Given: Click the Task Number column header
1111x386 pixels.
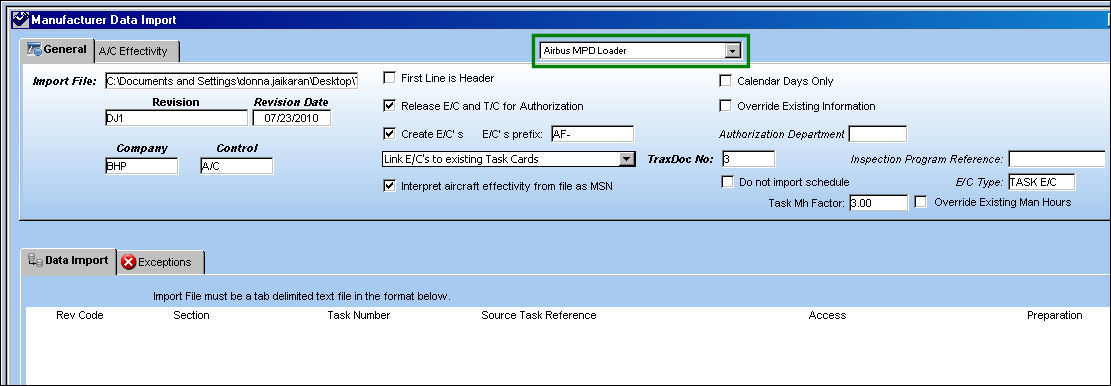Looking at the screenshot, I should coord(359,315).
